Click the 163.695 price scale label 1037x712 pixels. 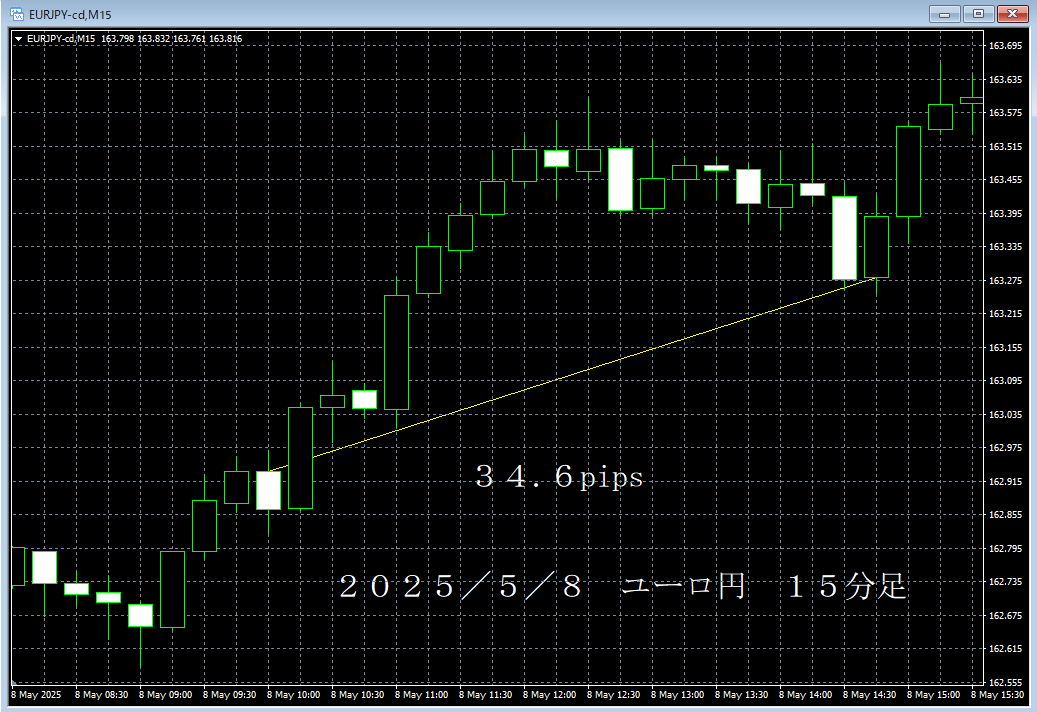click(x=1005, y=46)
